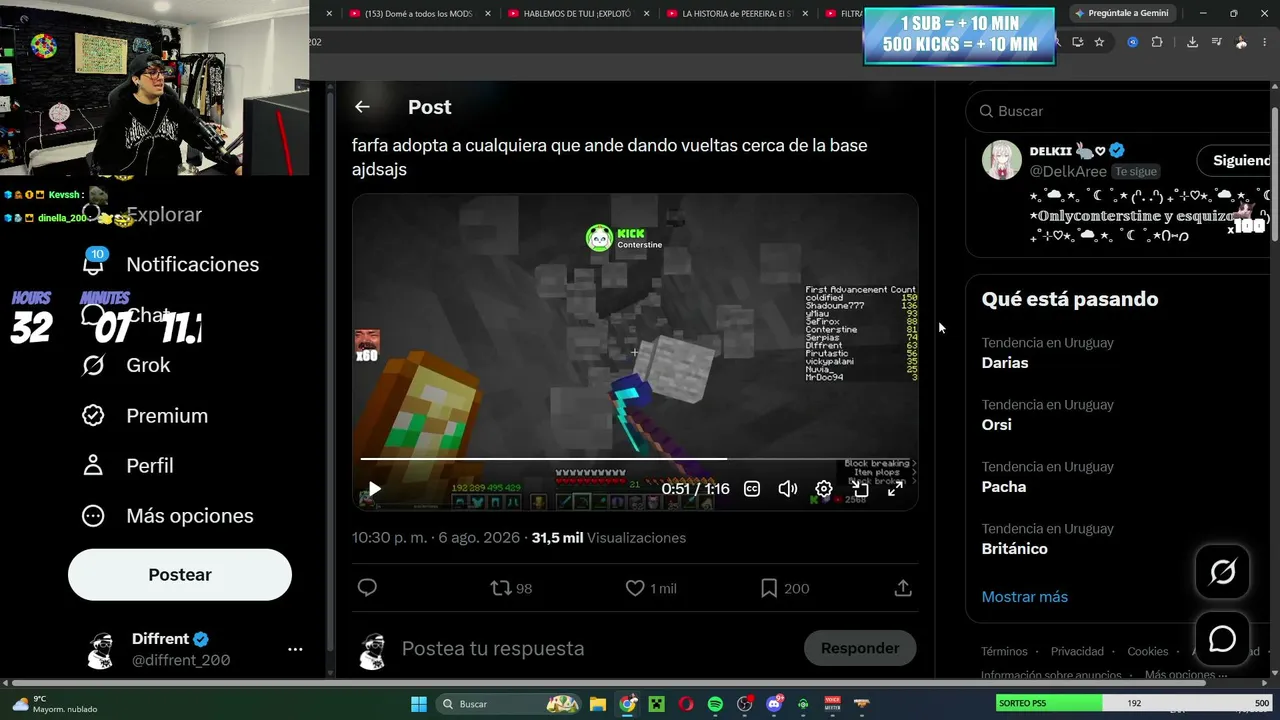Click the taskbar Buscar search box
The height and width of the screenshot is (720, 1280).
[509, 704]
